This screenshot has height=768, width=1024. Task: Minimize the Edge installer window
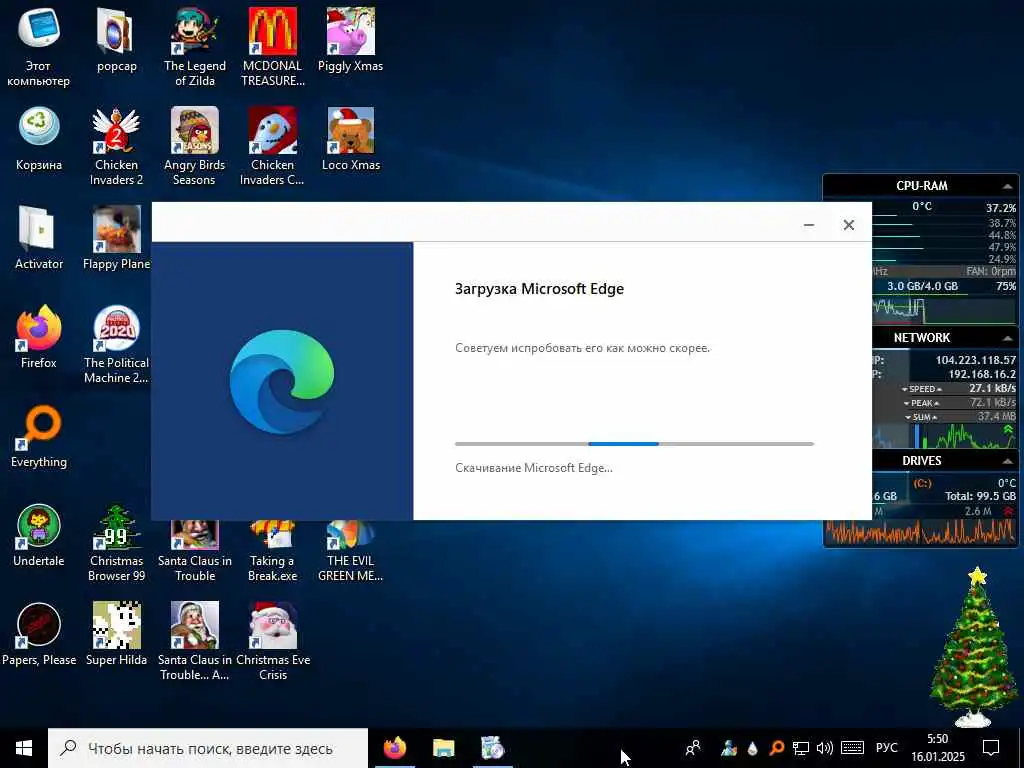pos(808,225)
